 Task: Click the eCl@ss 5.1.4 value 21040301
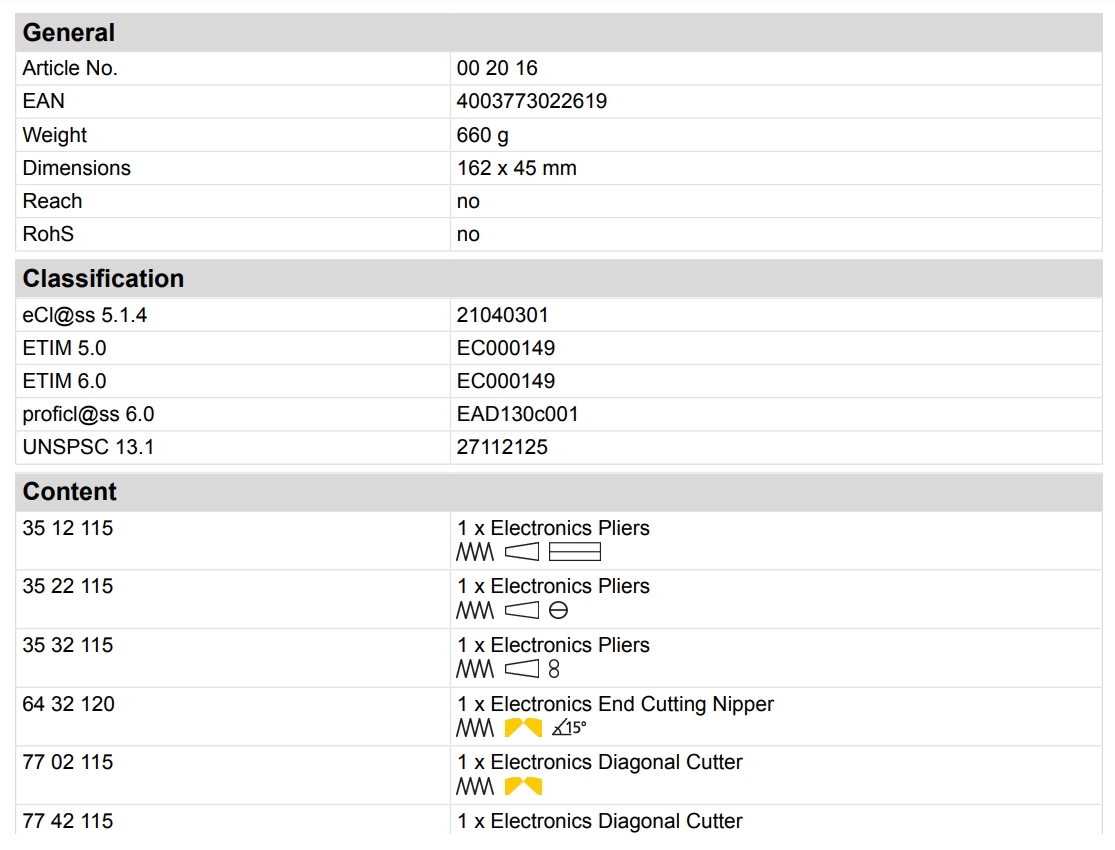502,315
